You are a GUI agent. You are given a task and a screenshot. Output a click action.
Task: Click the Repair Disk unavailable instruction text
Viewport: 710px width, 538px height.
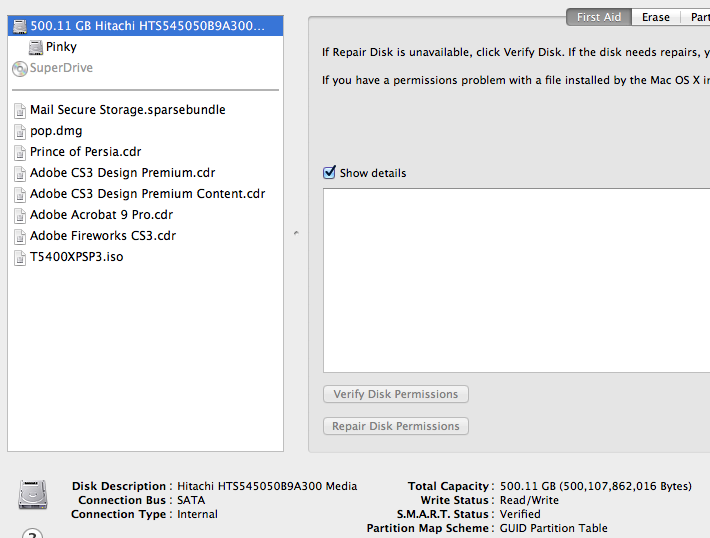pyautogui.click(x=516, y=53)
